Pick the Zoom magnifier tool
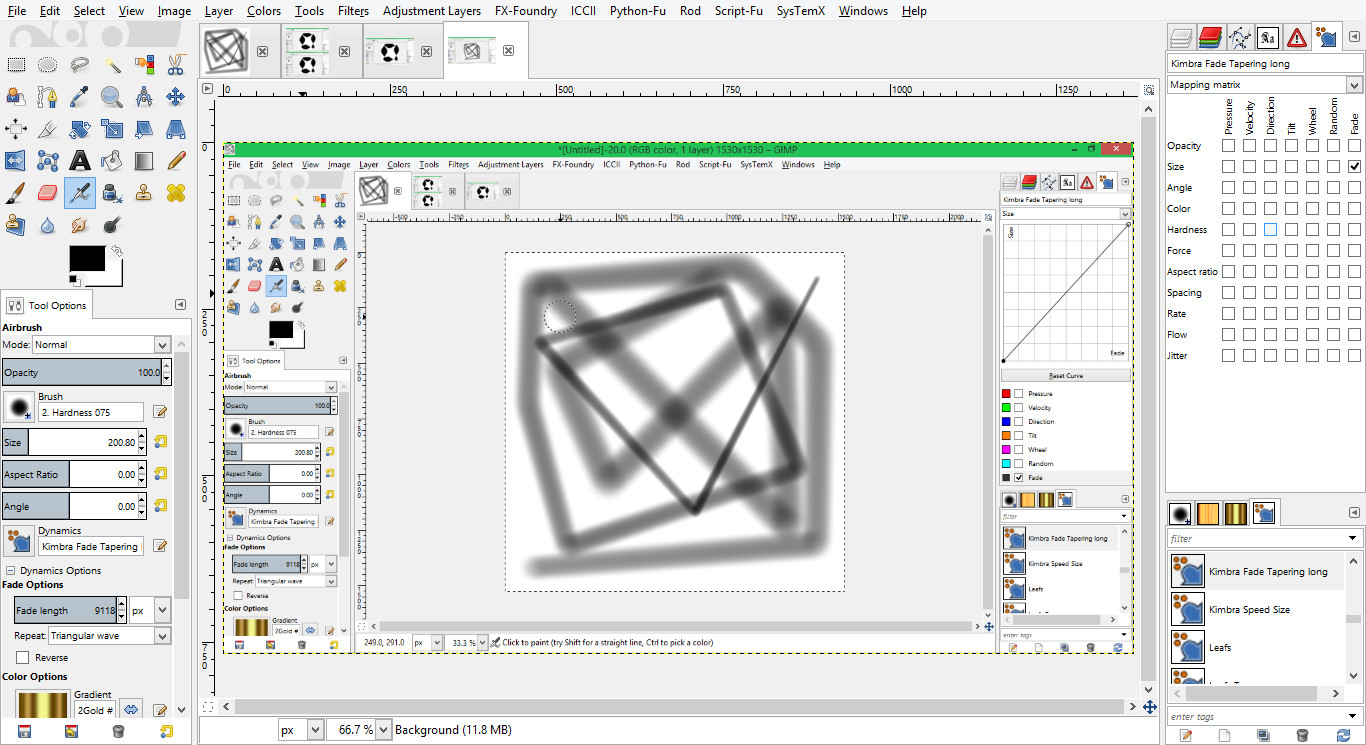1366x745 pixels. click(112, 97)
